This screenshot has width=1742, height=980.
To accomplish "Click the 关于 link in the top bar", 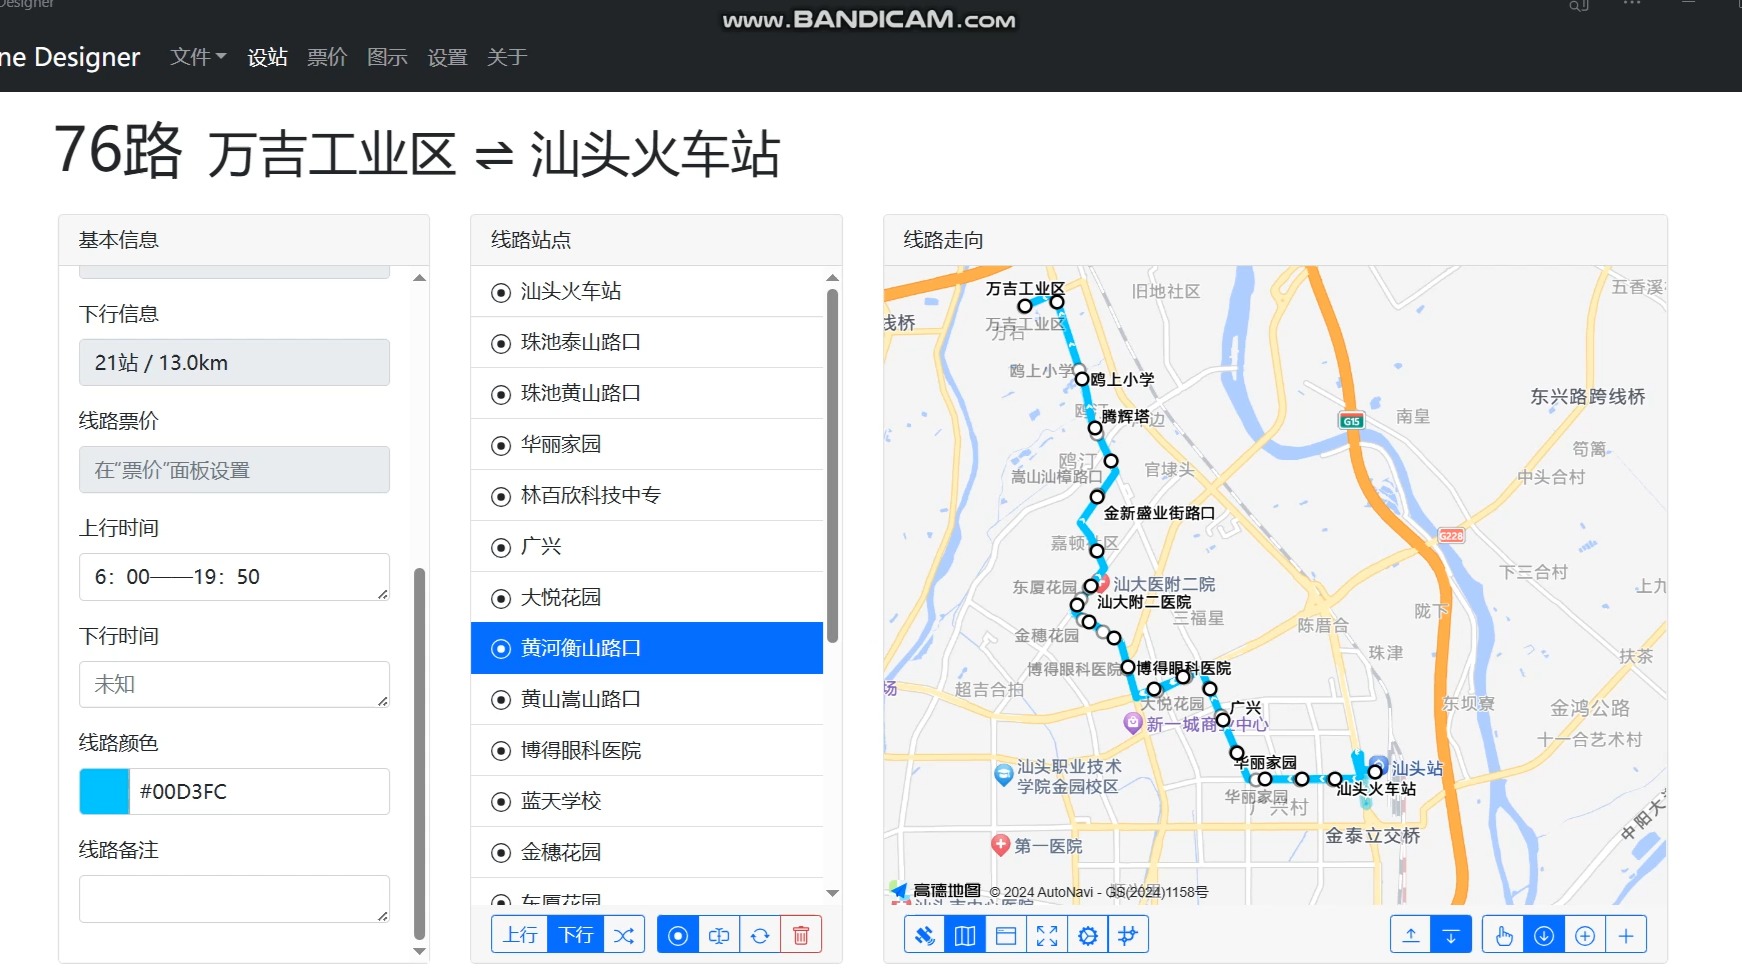I will coord(508,57).
